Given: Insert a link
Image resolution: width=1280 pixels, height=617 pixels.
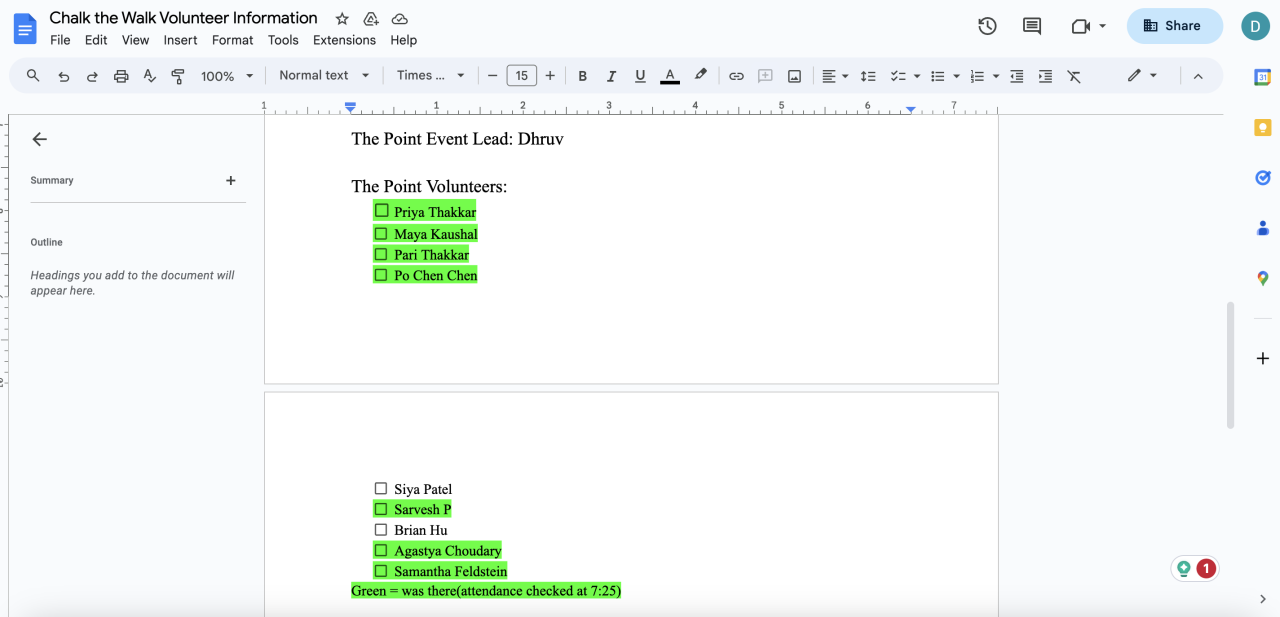Looking at the screenshot, I should click(736, 76).
